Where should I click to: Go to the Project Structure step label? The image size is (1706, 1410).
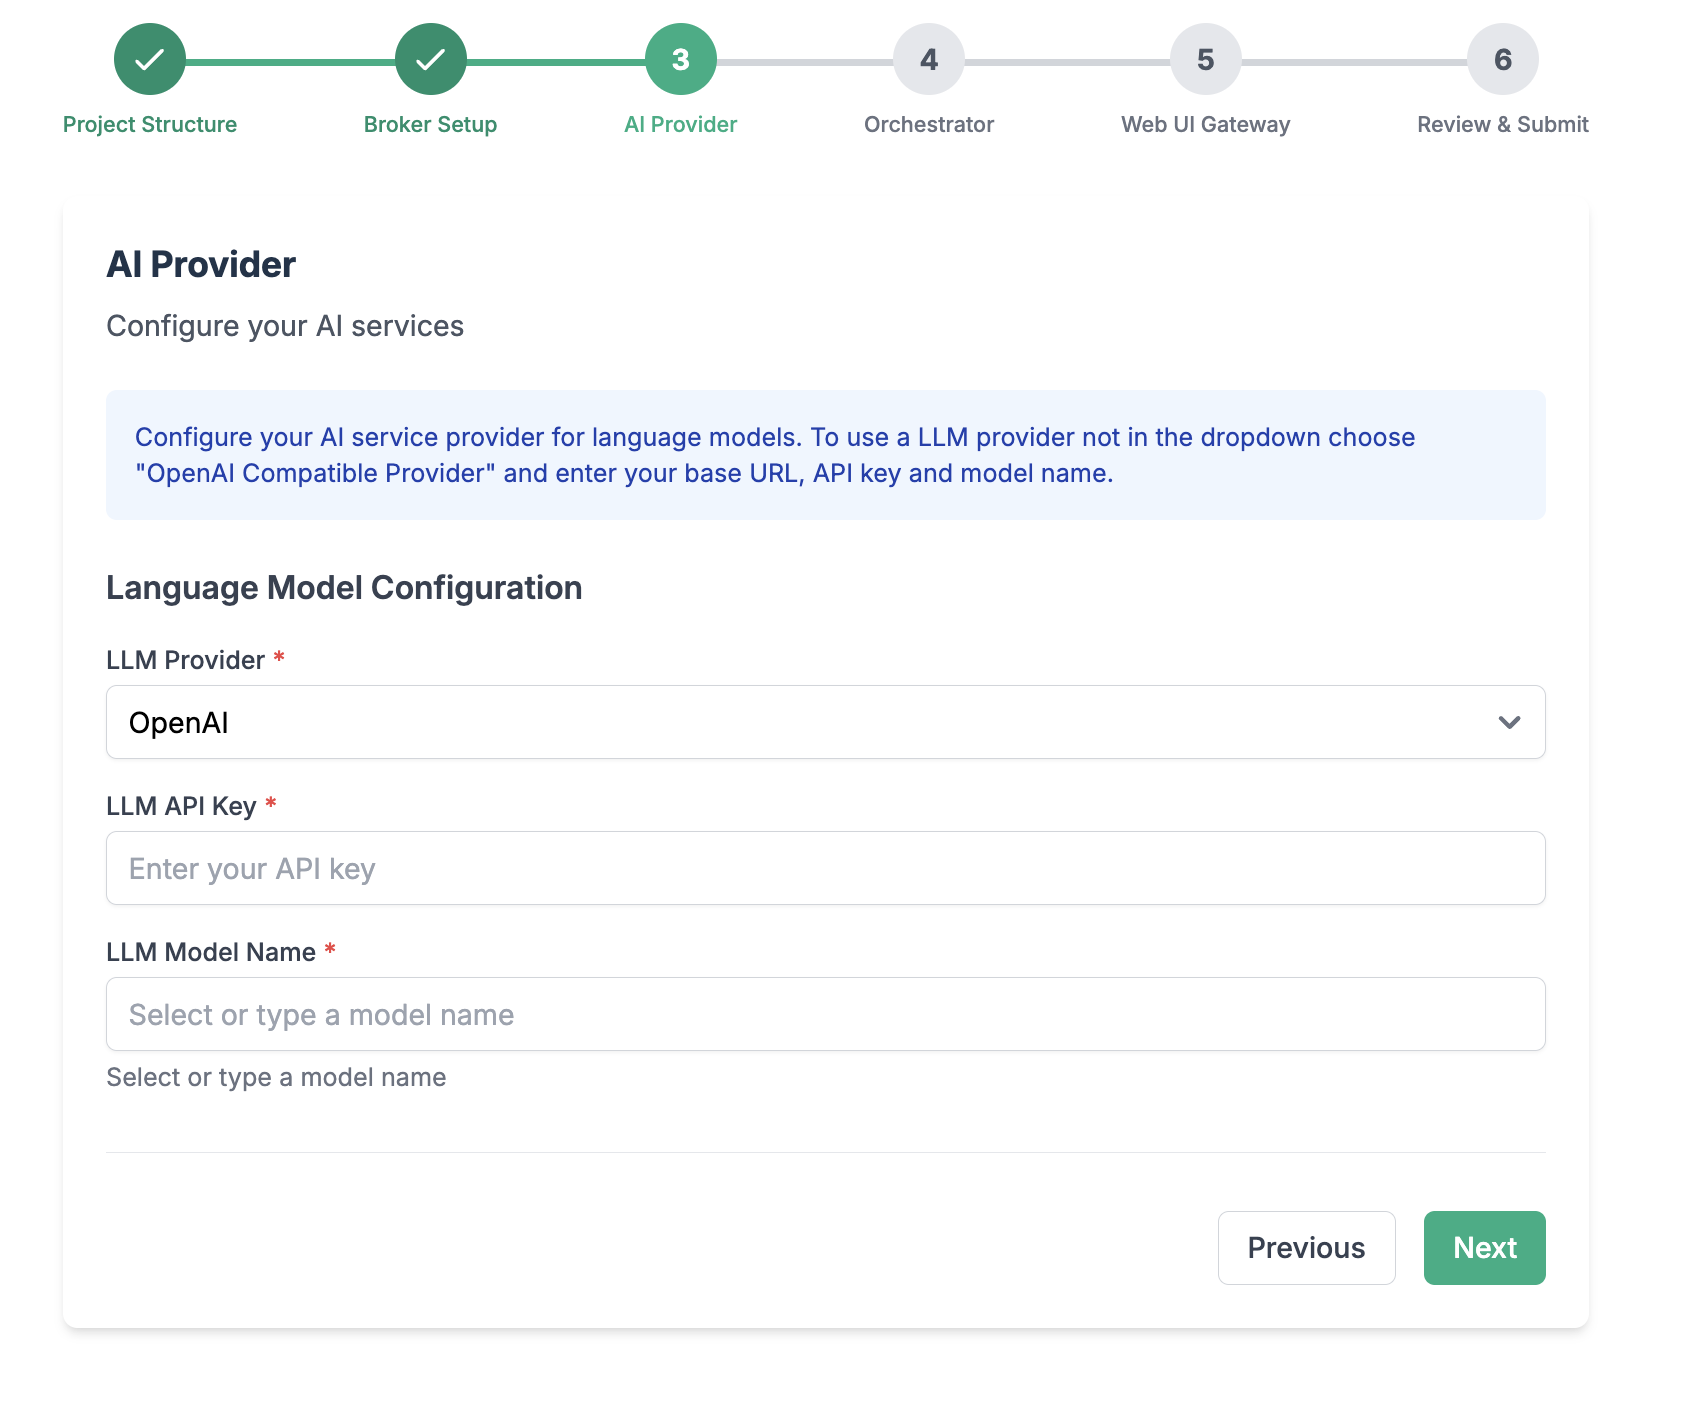click(150, 125)
